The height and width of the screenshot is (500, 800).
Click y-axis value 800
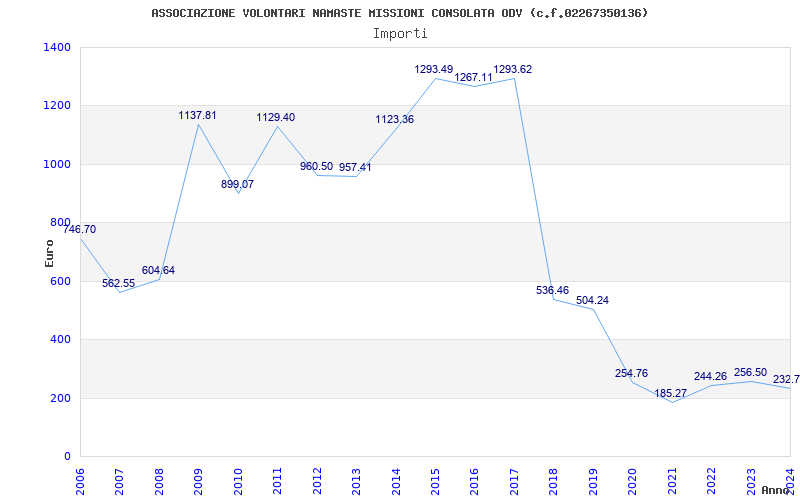pyautogui.click(x=61, y=222)
